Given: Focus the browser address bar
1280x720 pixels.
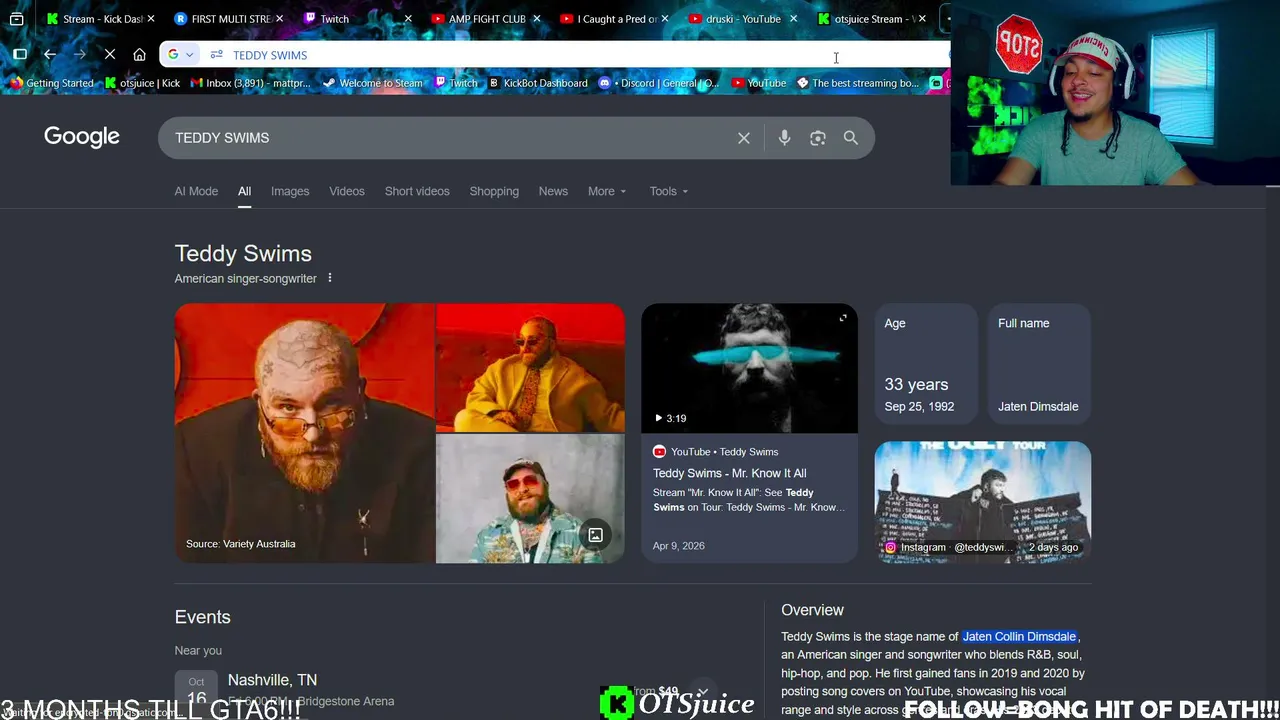Looking at the screenshot, I should tap(580, 55).
